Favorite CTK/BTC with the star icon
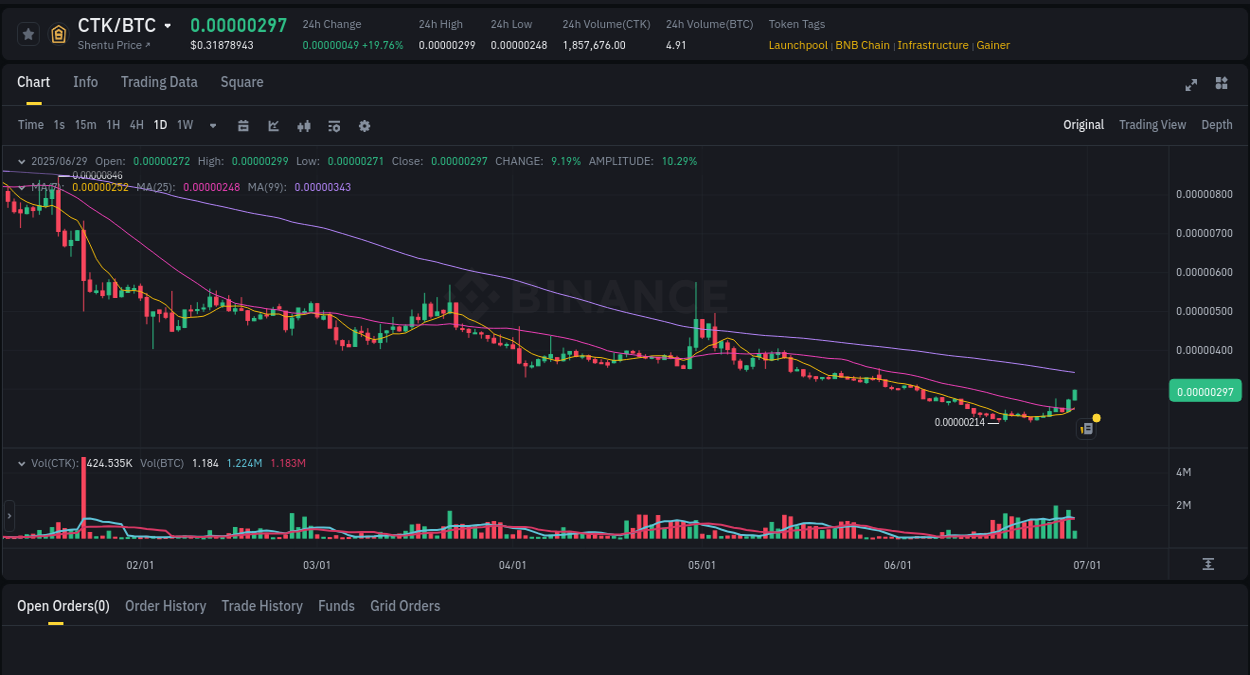Screen dimensions: 1250x675 pyautogui.click(x=28, y=33)
